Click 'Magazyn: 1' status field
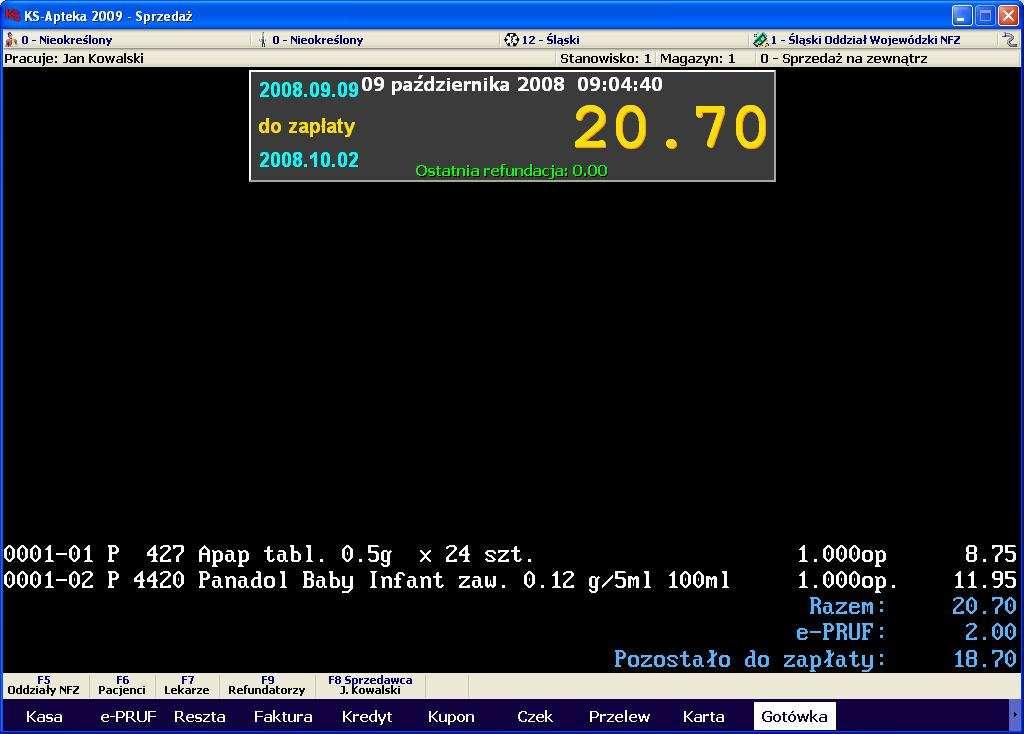 [697, 59]
